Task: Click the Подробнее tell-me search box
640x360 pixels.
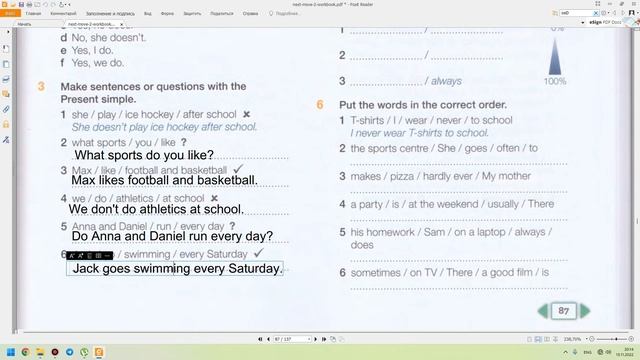Action: pyautogui.click(x=284, y=13)
